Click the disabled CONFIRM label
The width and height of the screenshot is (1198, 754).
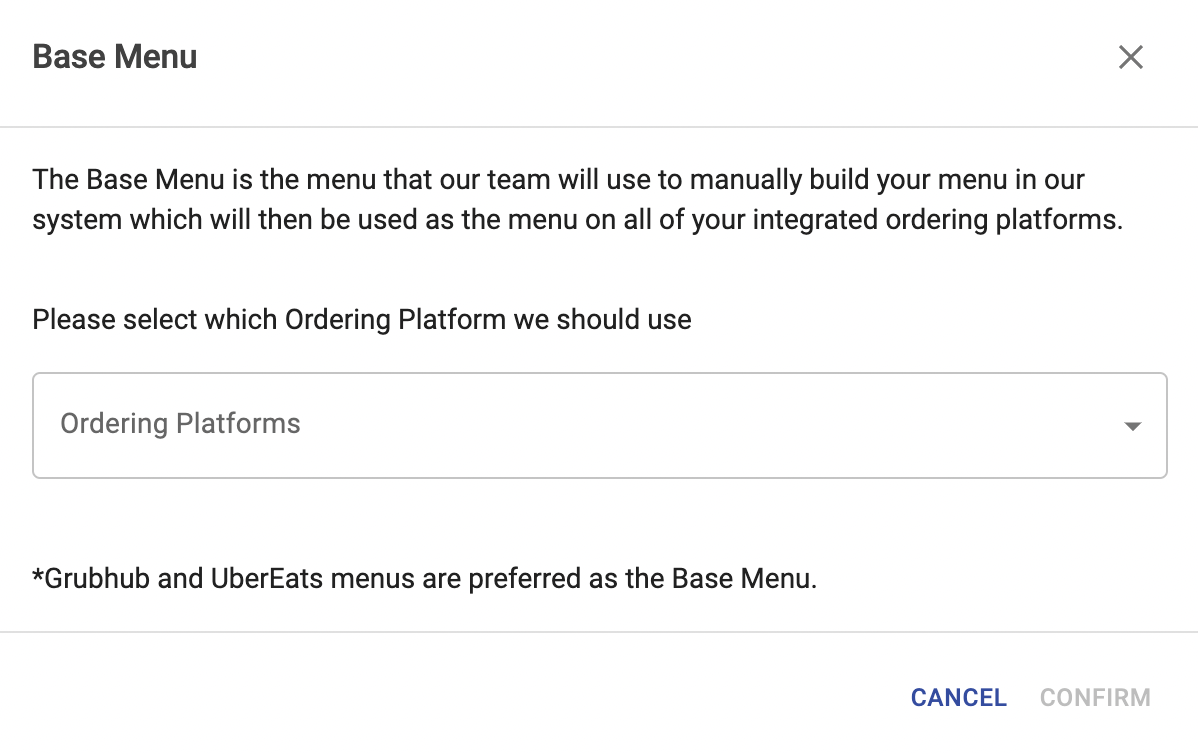1094,697
